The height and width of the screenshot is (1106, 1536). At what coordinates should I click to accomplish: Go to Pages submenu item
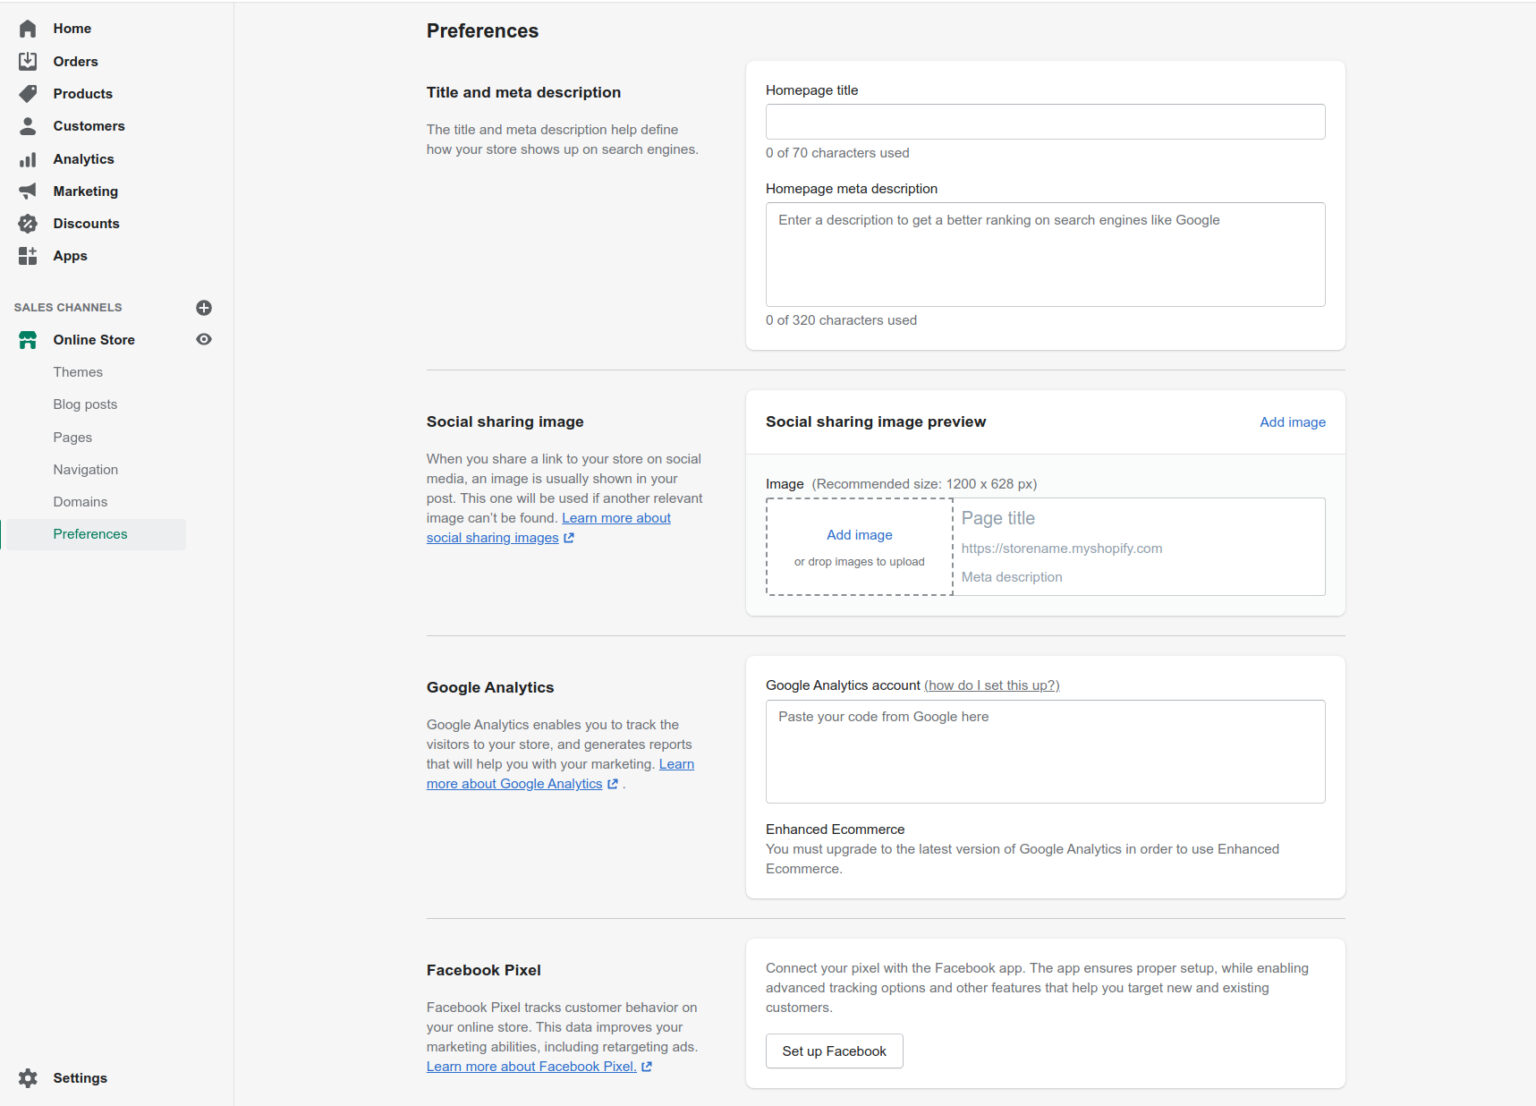(72, 437)
